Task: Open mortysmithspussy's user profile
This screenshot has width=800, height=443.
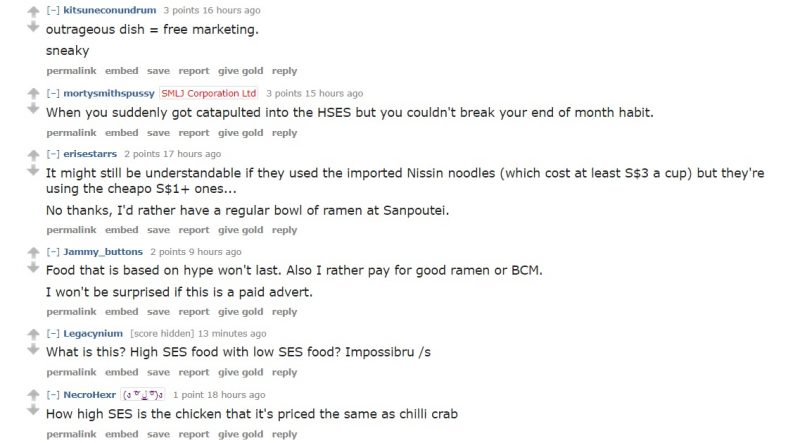Action: click(x=109, y=93)
